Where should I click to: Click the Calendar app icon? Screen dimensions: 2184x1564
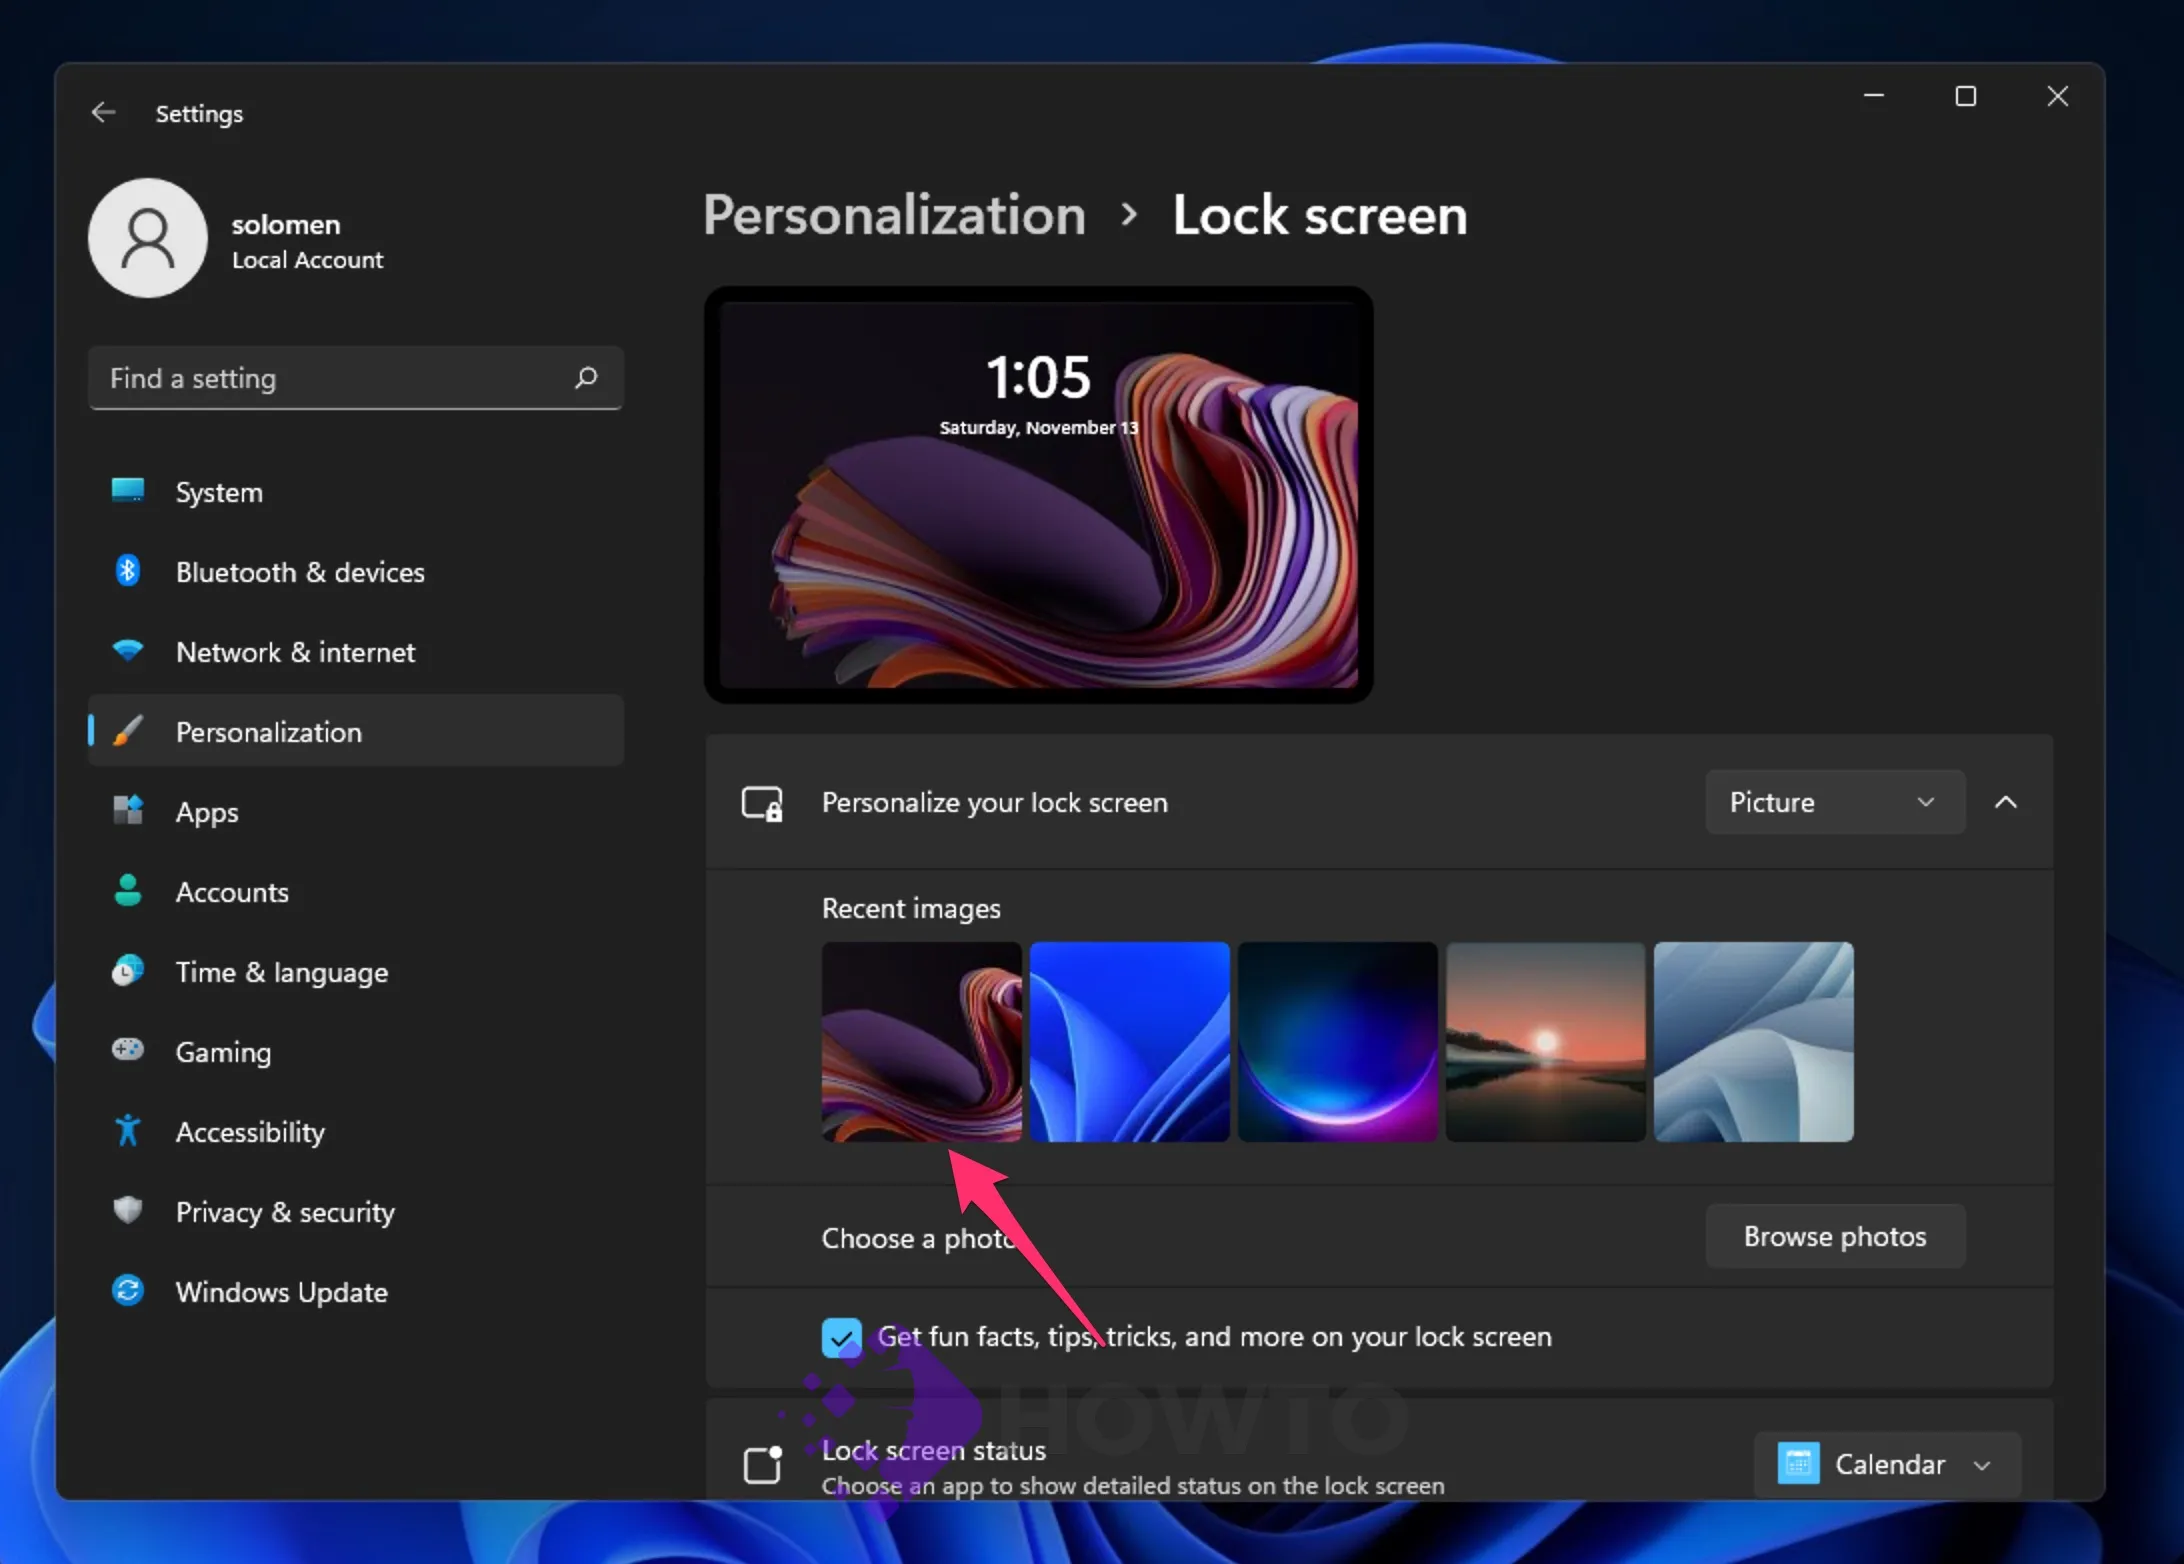1798,1464
